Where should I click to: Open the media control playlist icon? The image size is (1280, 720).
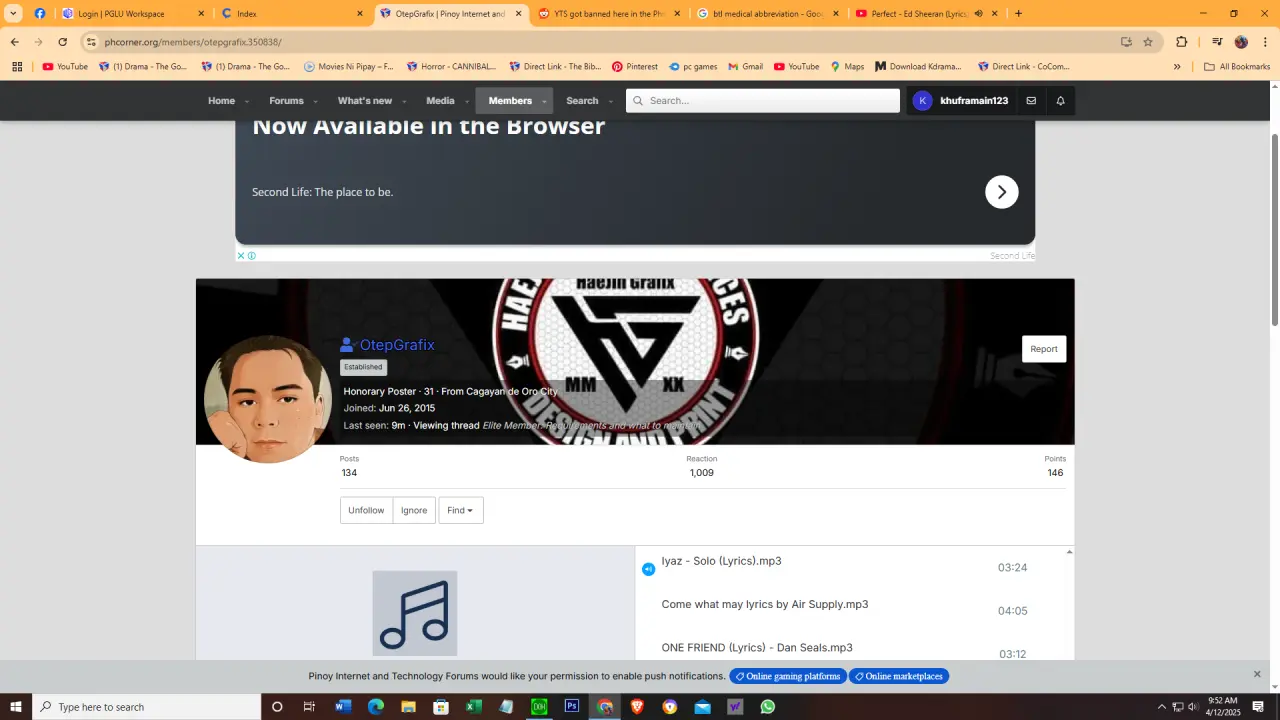pos(1217,42)
